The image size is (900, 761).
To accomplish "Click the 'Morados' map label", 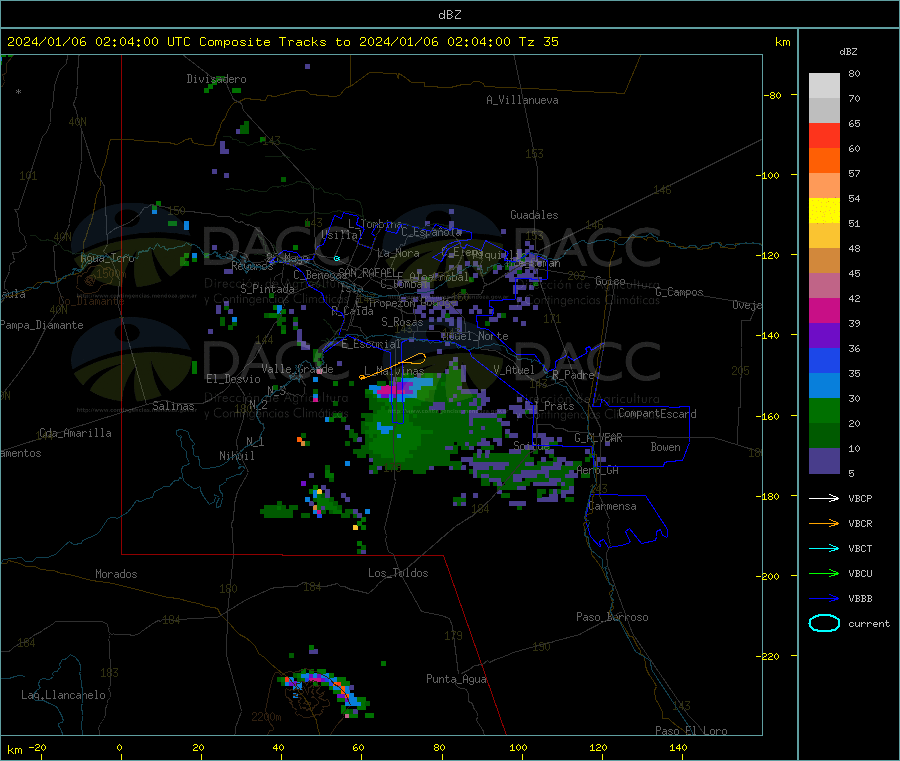I will (116, 574).
